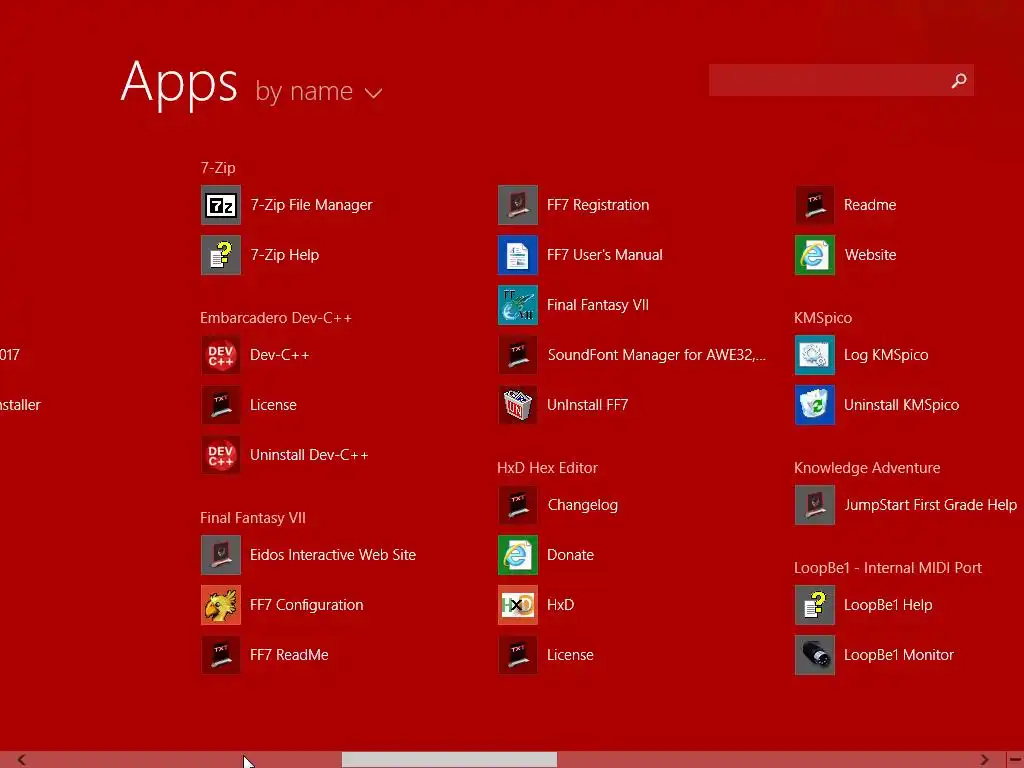The height and width of the screenshot is (768, 1024).
Task: Open the 7-Zip Help icon
Action: (x=221, y=255)
